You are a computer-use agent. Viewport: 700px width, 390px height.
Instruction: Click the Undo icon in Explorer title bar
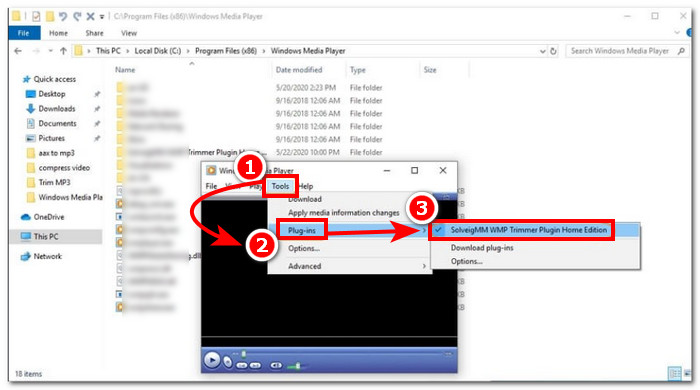pos(63,17)
